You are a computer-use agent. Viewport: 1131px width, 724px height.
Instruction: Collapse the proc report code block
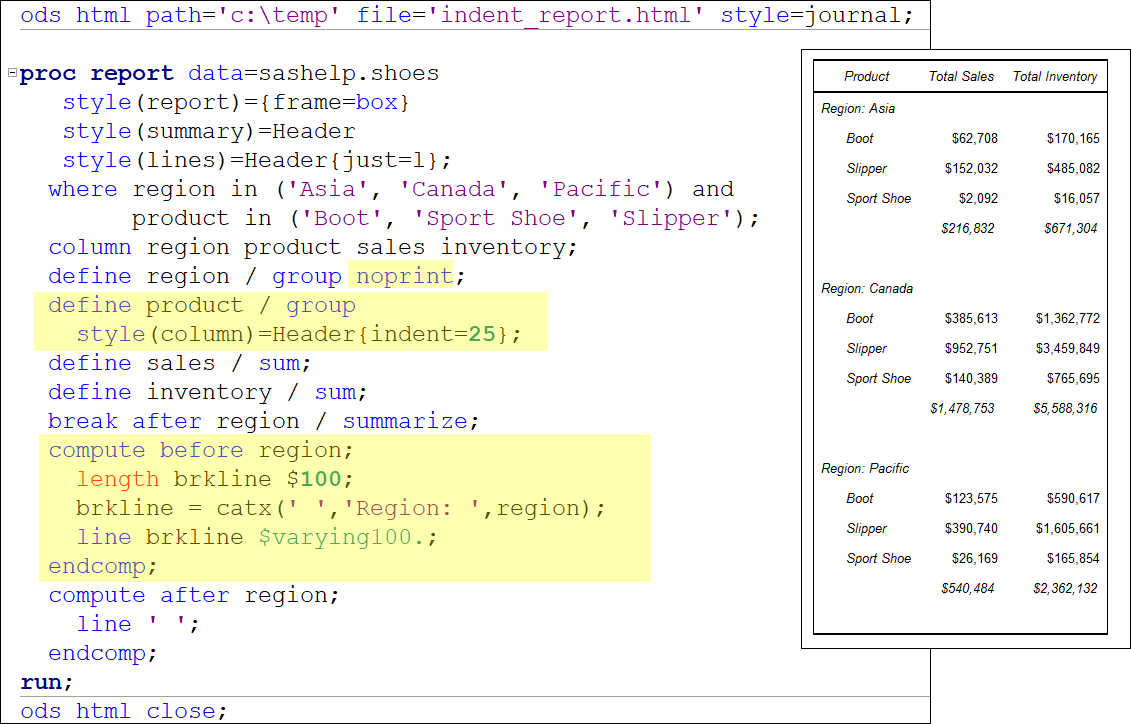[12, 74]
